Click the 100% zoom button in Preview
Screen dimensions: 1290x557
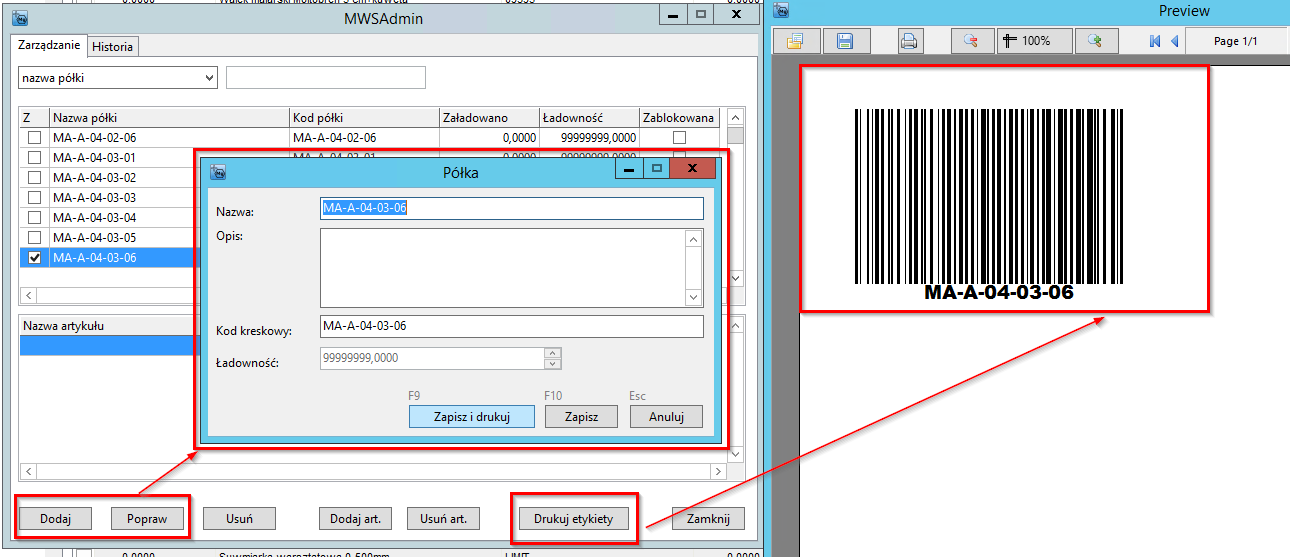[x=1034, y=41]
